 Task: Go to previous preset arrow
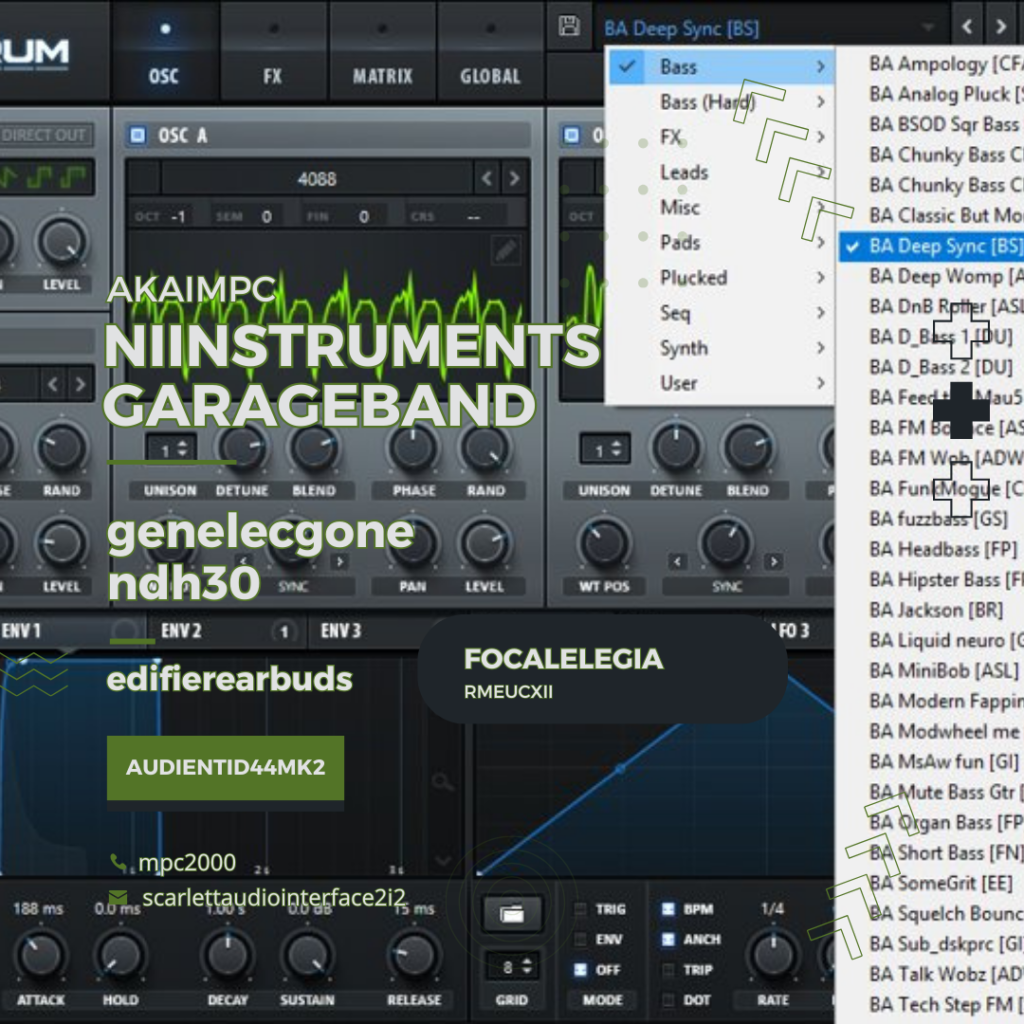pyautogui.click(x=968, y=26)
